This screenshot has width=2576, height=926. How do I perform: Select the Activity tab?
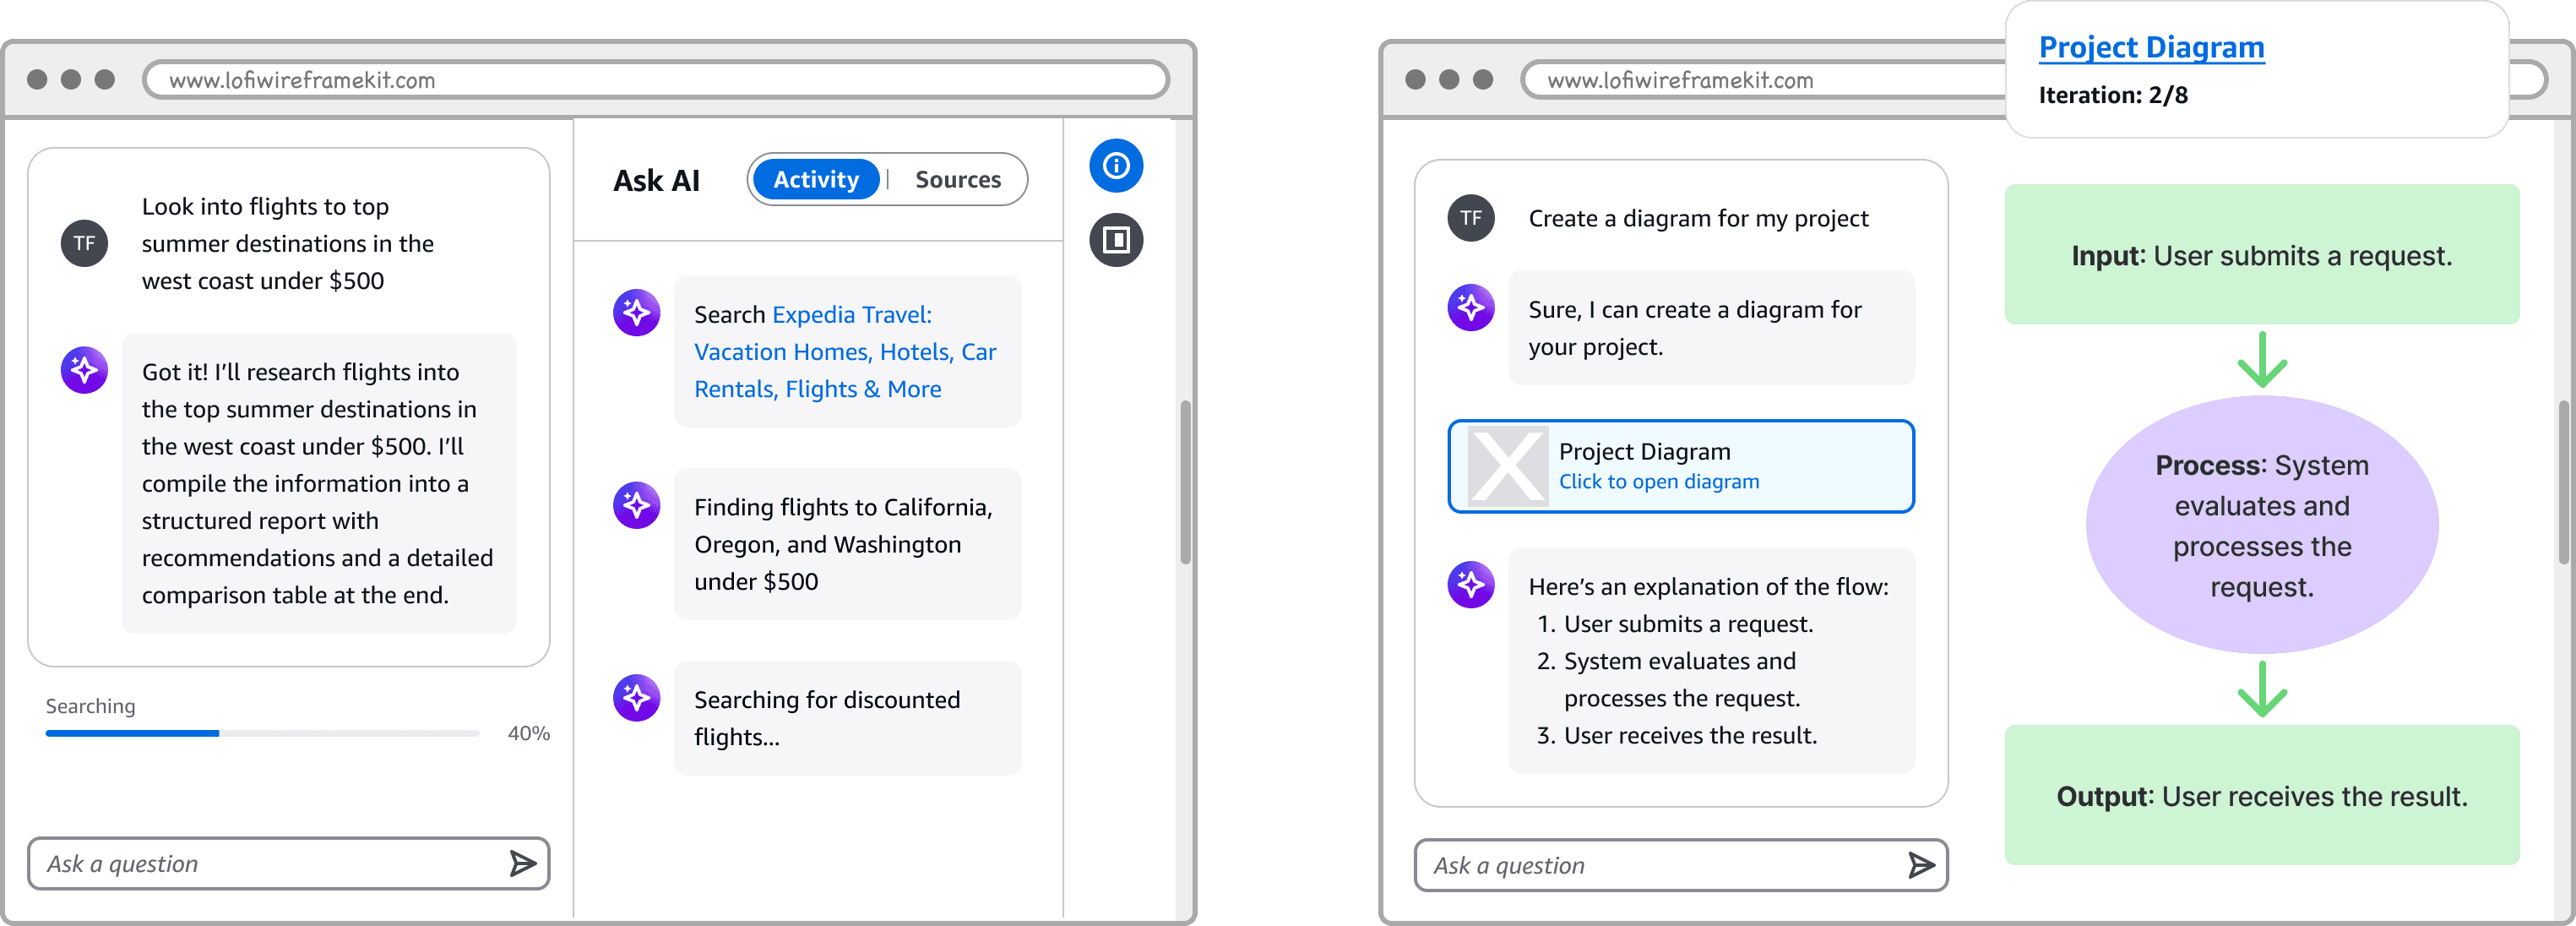[x=815, y=179]
